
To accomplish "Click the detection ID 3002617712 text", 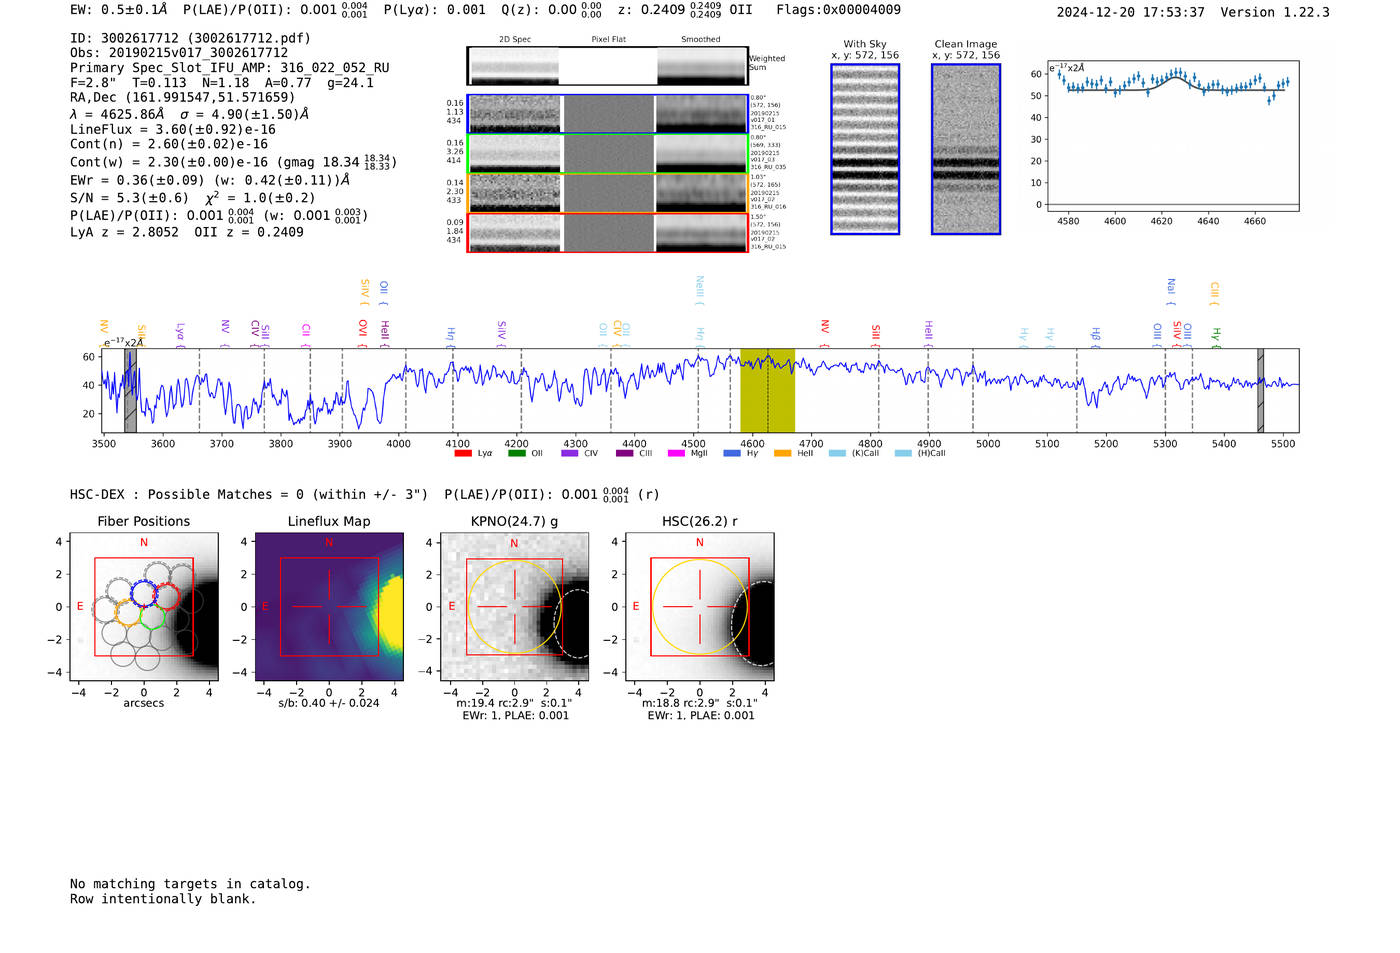I will [x=190, y=38].
